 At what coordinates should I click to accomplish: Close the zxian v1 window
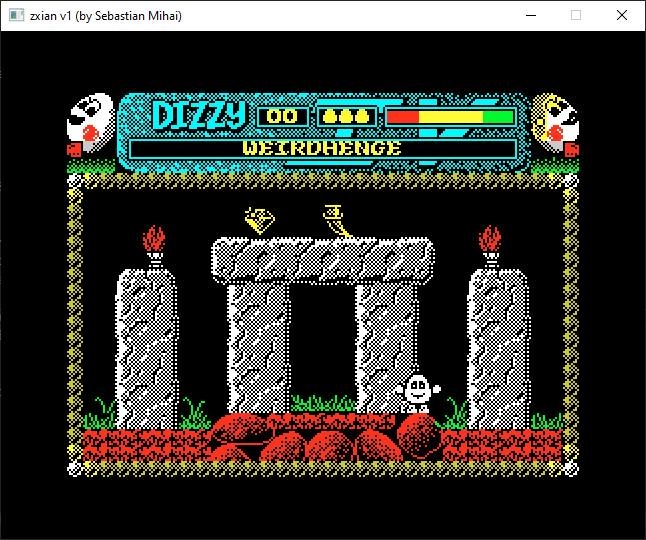(x=622, y=16)
